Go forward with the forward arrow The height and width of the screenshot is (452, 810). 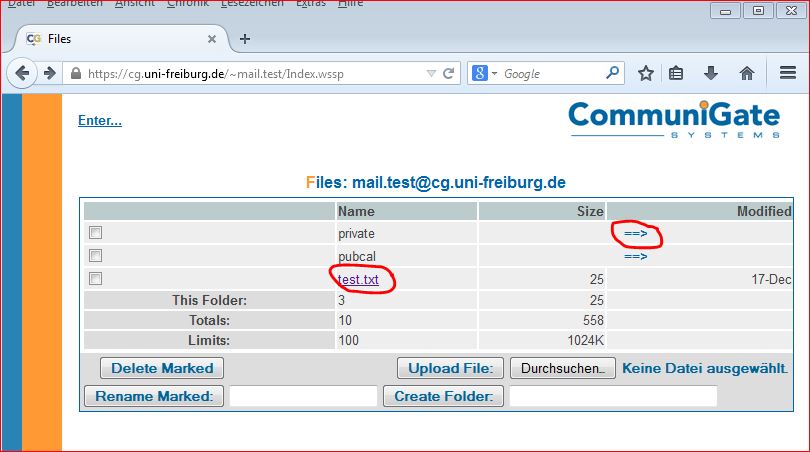pyautogui.click(x=50, y=73)
